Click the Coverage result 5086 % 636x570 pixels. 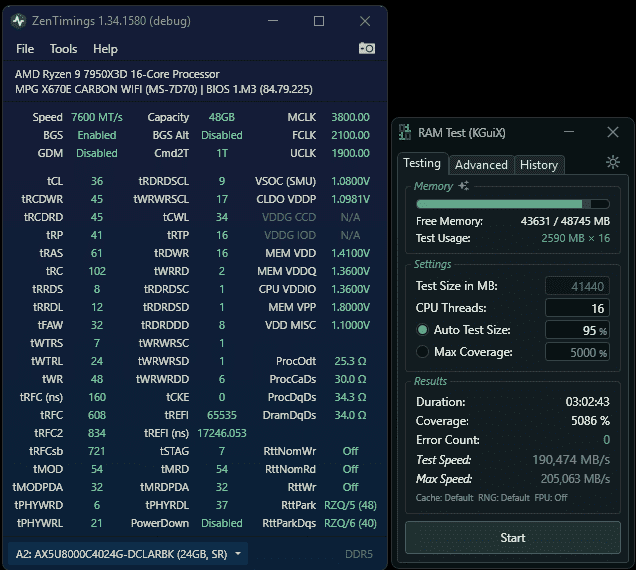[590, 421]
